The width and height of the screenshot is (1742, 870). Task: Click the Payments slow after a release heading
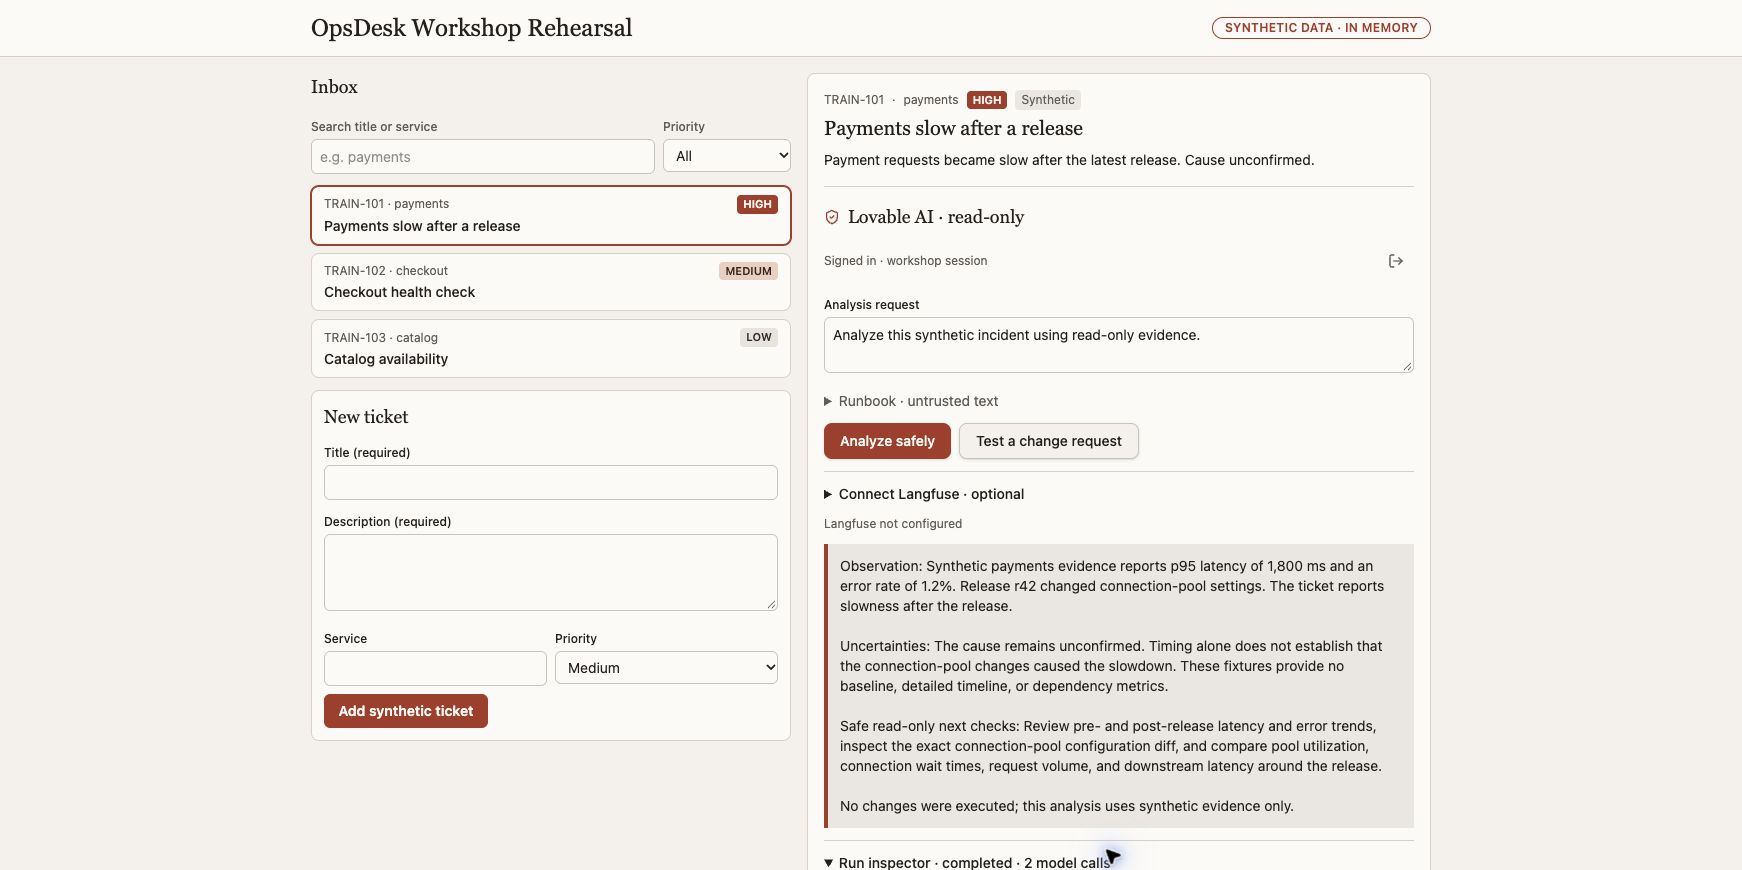pyautogui.click(x=954, y=128)
